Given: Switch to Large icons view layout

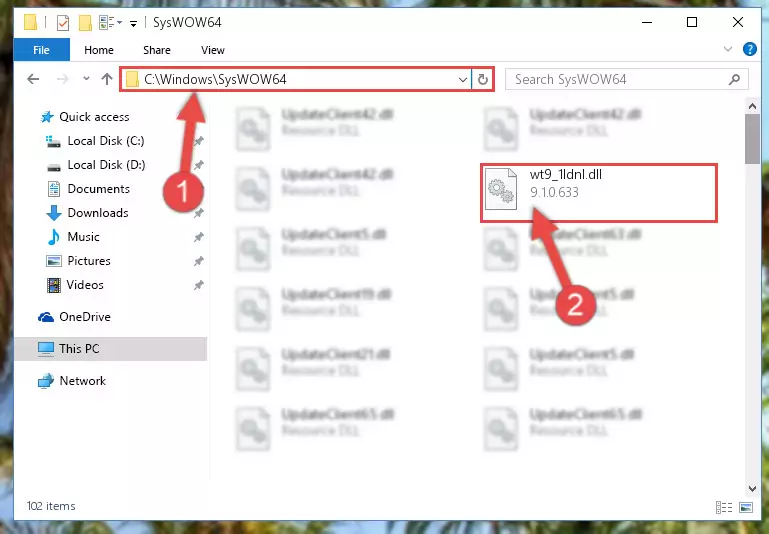Looking at the screenshot, I should click(x=746, y=508).
